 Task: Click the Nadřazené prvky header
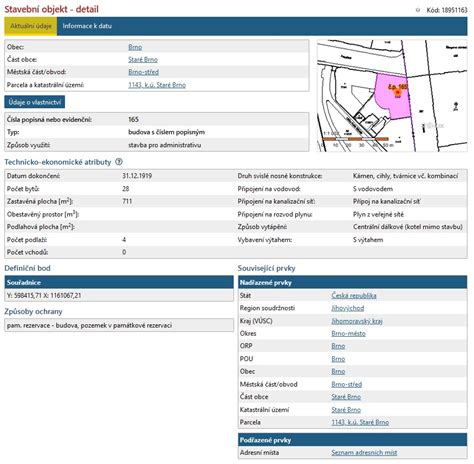click(353, 282)
